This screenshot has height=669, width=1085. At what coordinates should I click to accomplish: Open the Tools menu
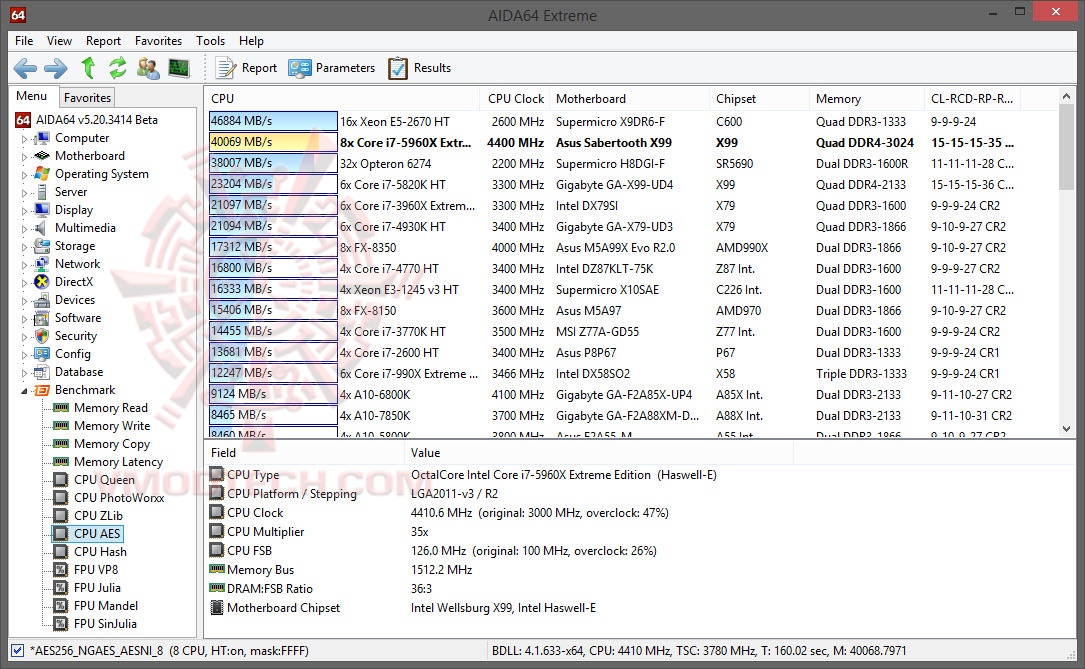point(210,41)
